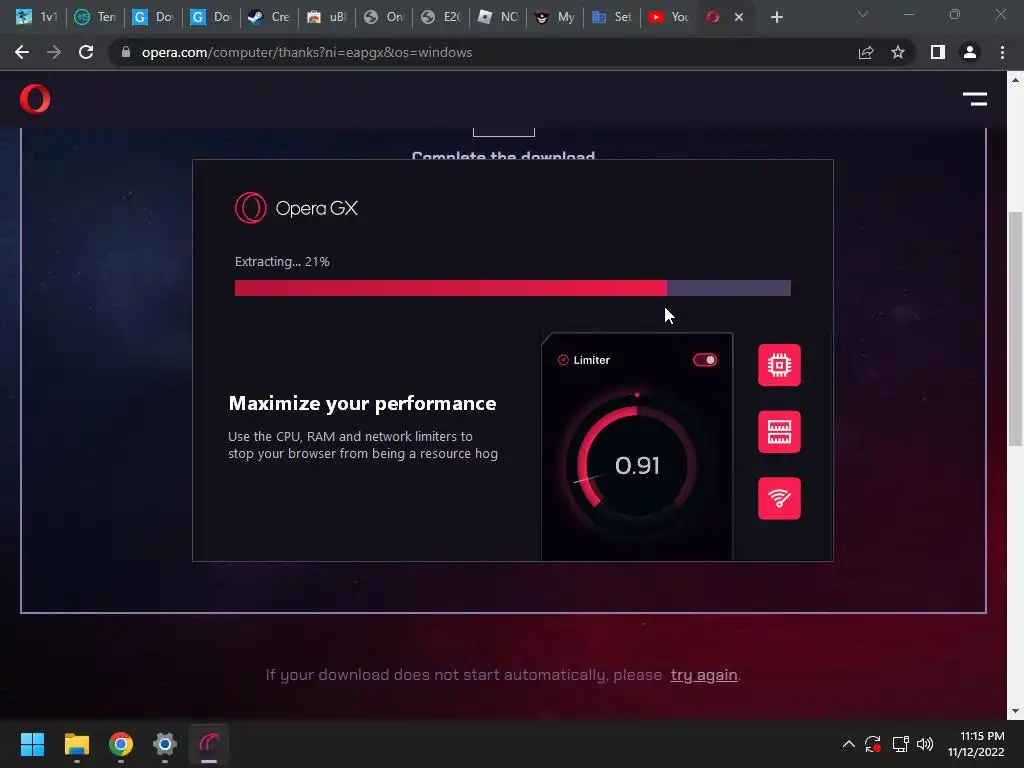1024x768 pixels.
Task: Open Settings gear in taskbar
Action: click(165, 744)
